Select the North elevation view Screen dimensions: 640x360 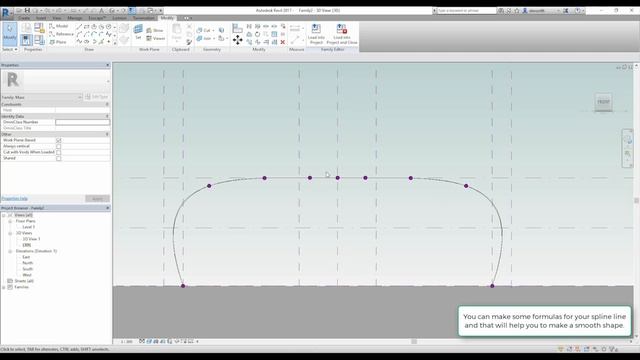tap(27, 263)
